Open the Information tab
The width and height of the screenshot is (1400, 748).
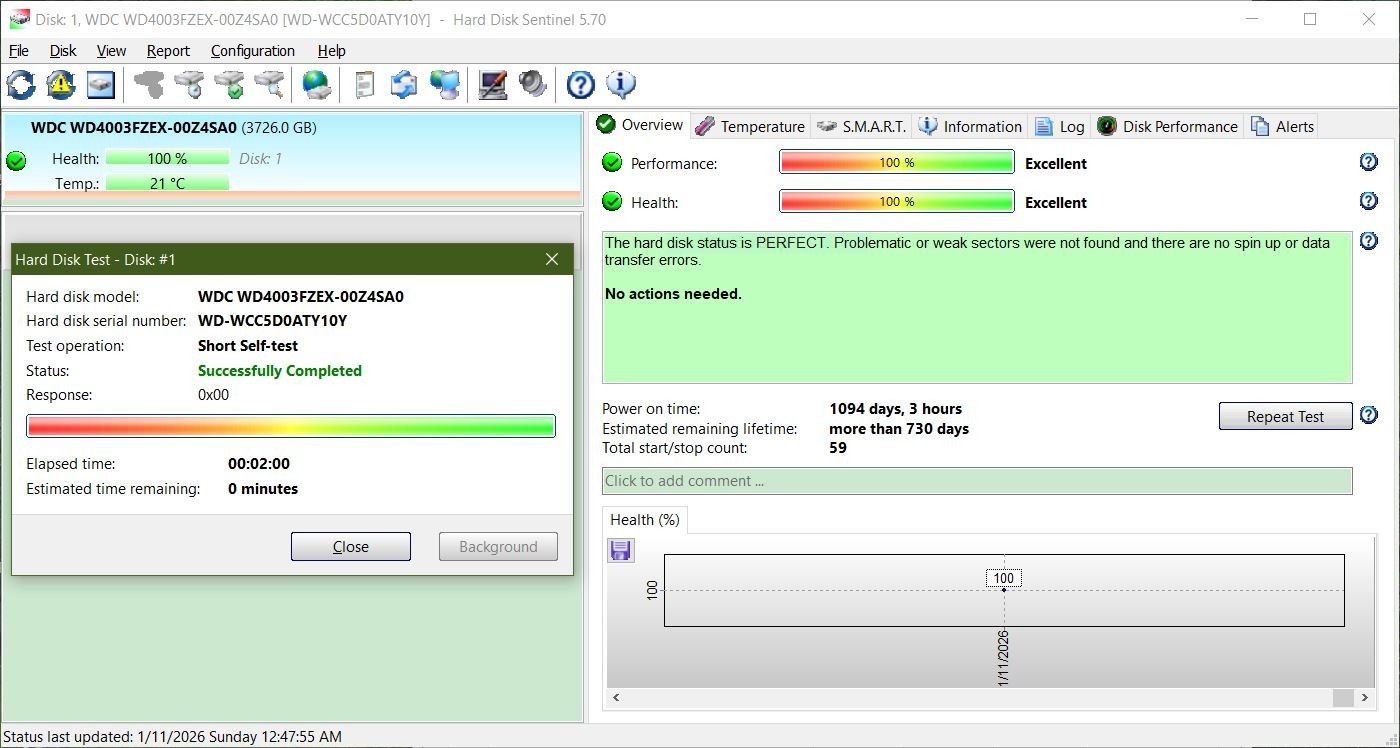(970, 126)
